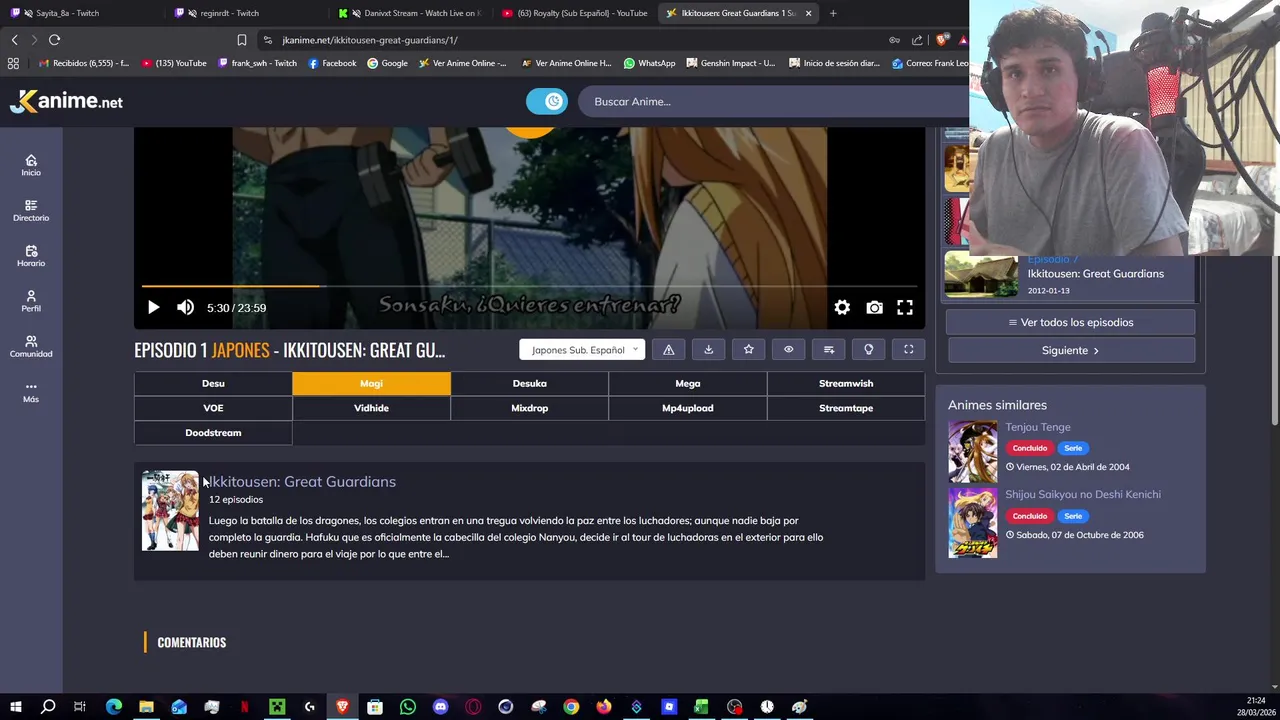The height and width of the screenshot is (720, 1280).
Task: Mute the video player volume
Action: point(185,308)
